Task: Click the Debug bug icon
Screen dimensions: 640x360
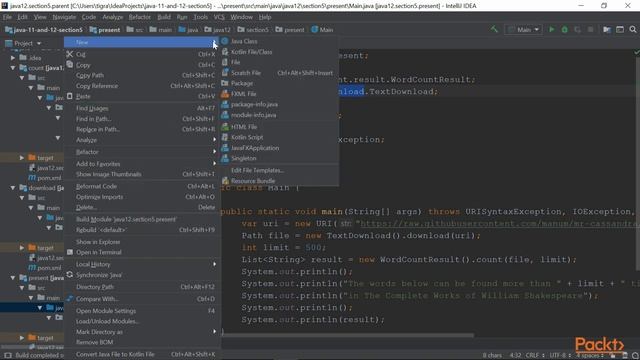Action: coord(564,30)
